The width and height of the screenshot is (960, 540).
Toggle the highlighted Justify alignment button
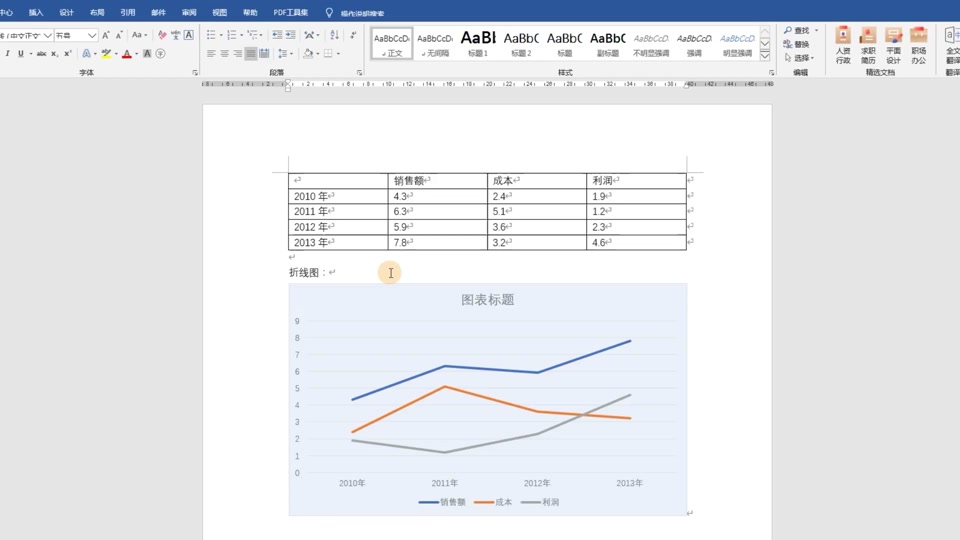point(251,54)
